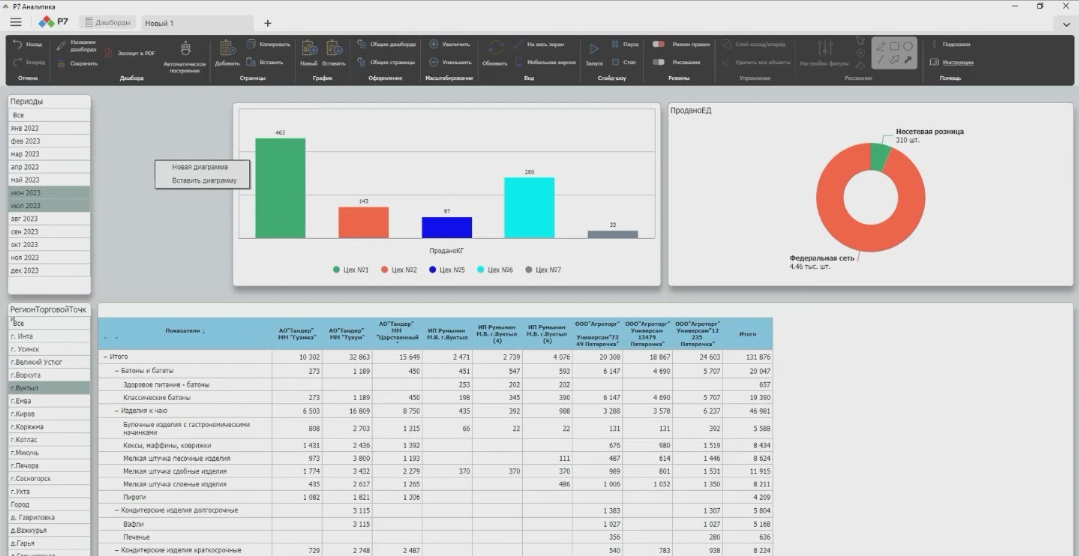Viewport: 1079px width, 556px height.
Task: Click the Итого column header
Action: 747,334
